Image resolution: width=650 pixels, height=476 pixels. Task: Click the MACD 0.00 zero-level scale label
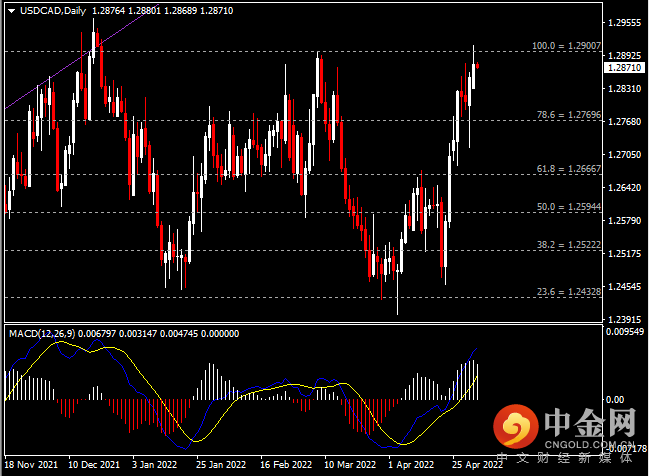click(615, 399)
